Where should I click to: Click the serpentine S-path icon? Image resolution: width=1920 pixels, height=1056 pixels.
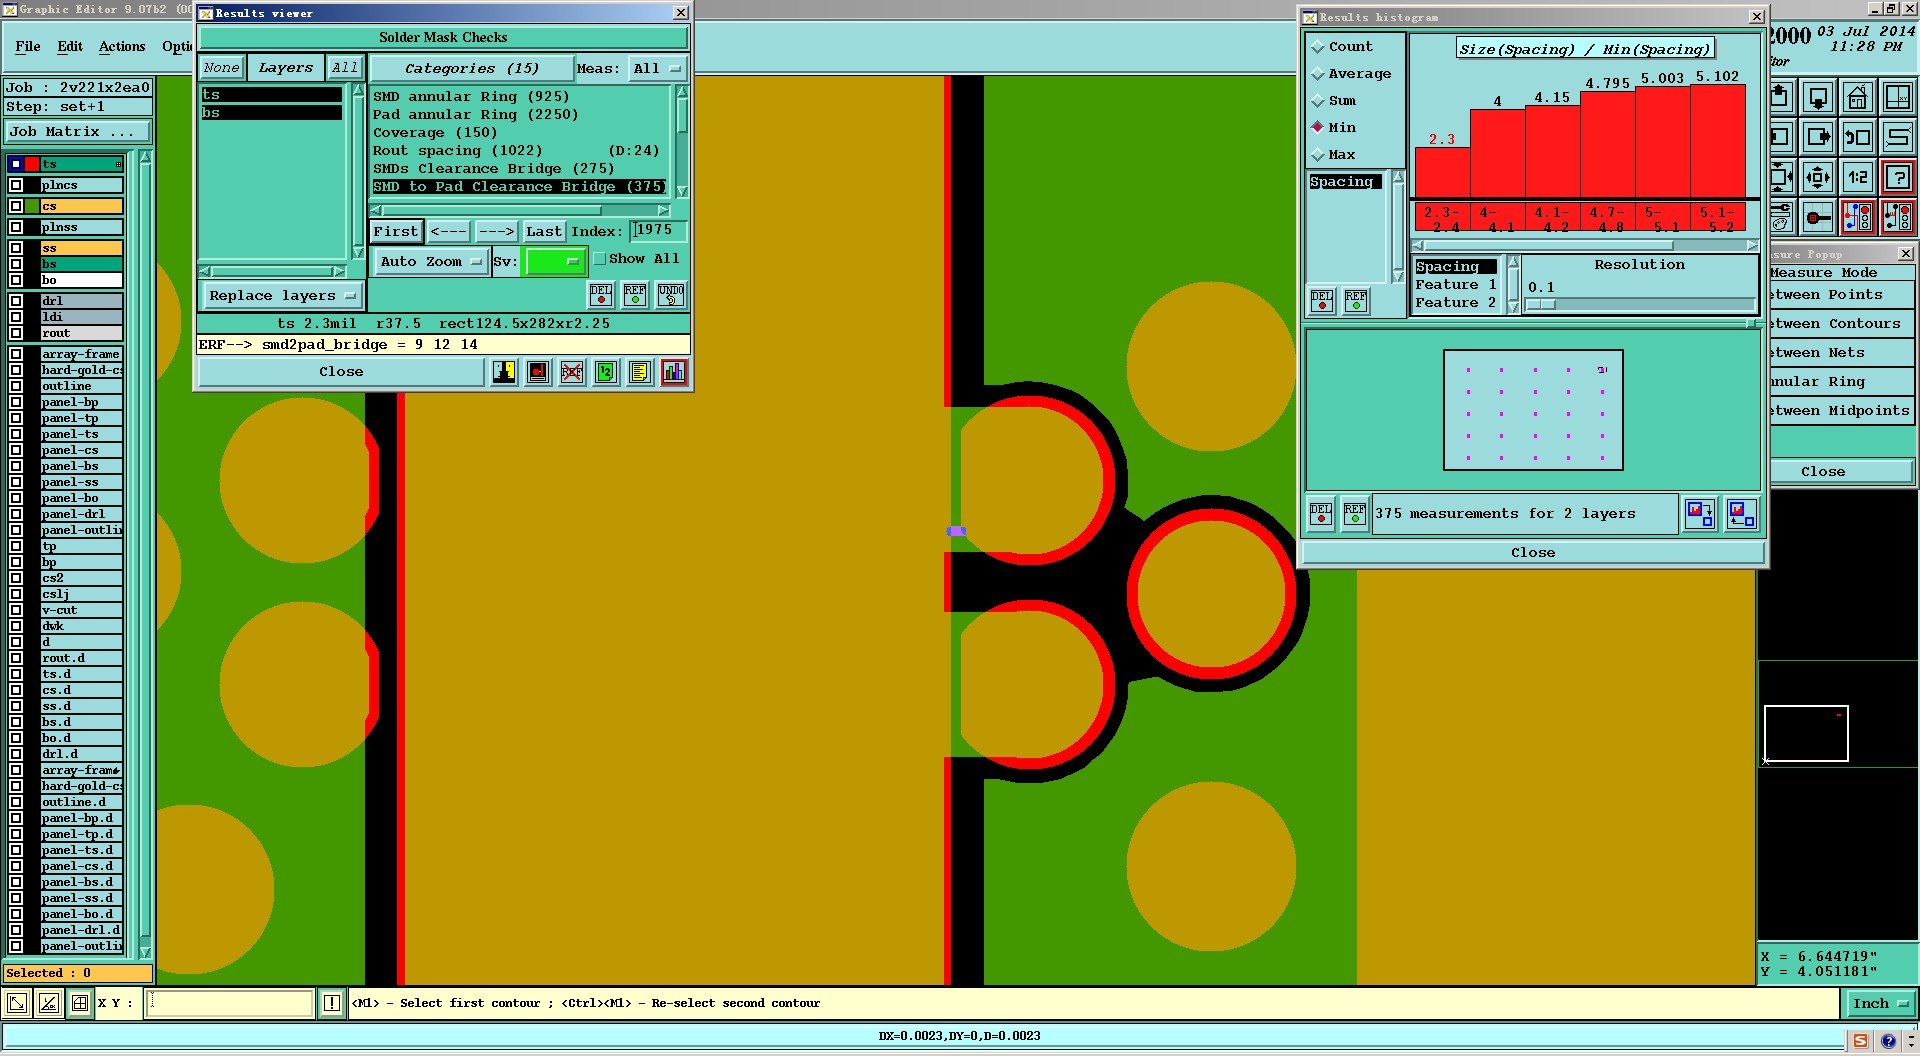1897,138
